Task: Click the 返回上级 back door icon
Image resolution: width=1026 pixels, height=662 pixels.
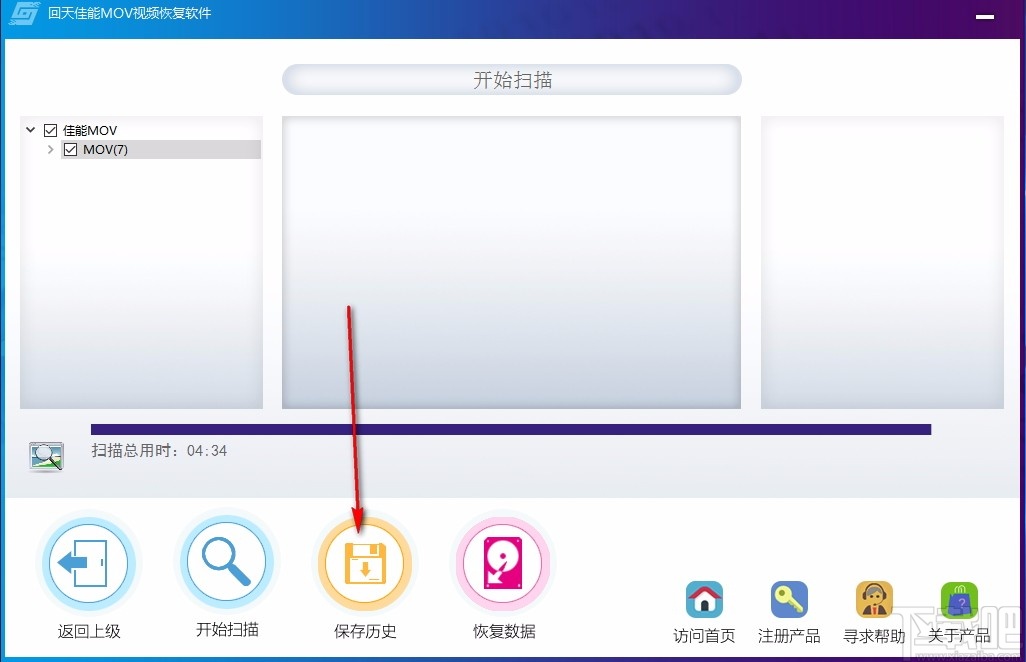Action: pos(88,563)
